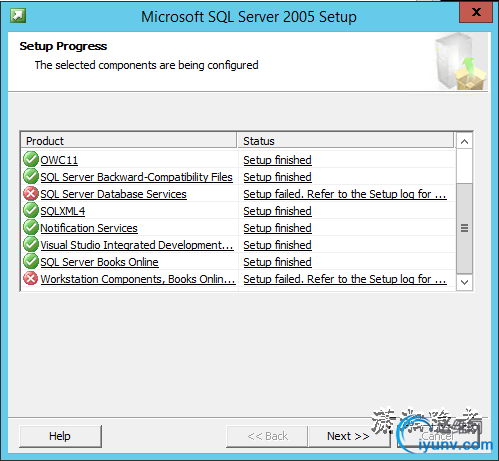The image size is (499, 461).
Task: View Setup finished status for Backward-Compatibility Files
Action: click(x=277, y=177)
